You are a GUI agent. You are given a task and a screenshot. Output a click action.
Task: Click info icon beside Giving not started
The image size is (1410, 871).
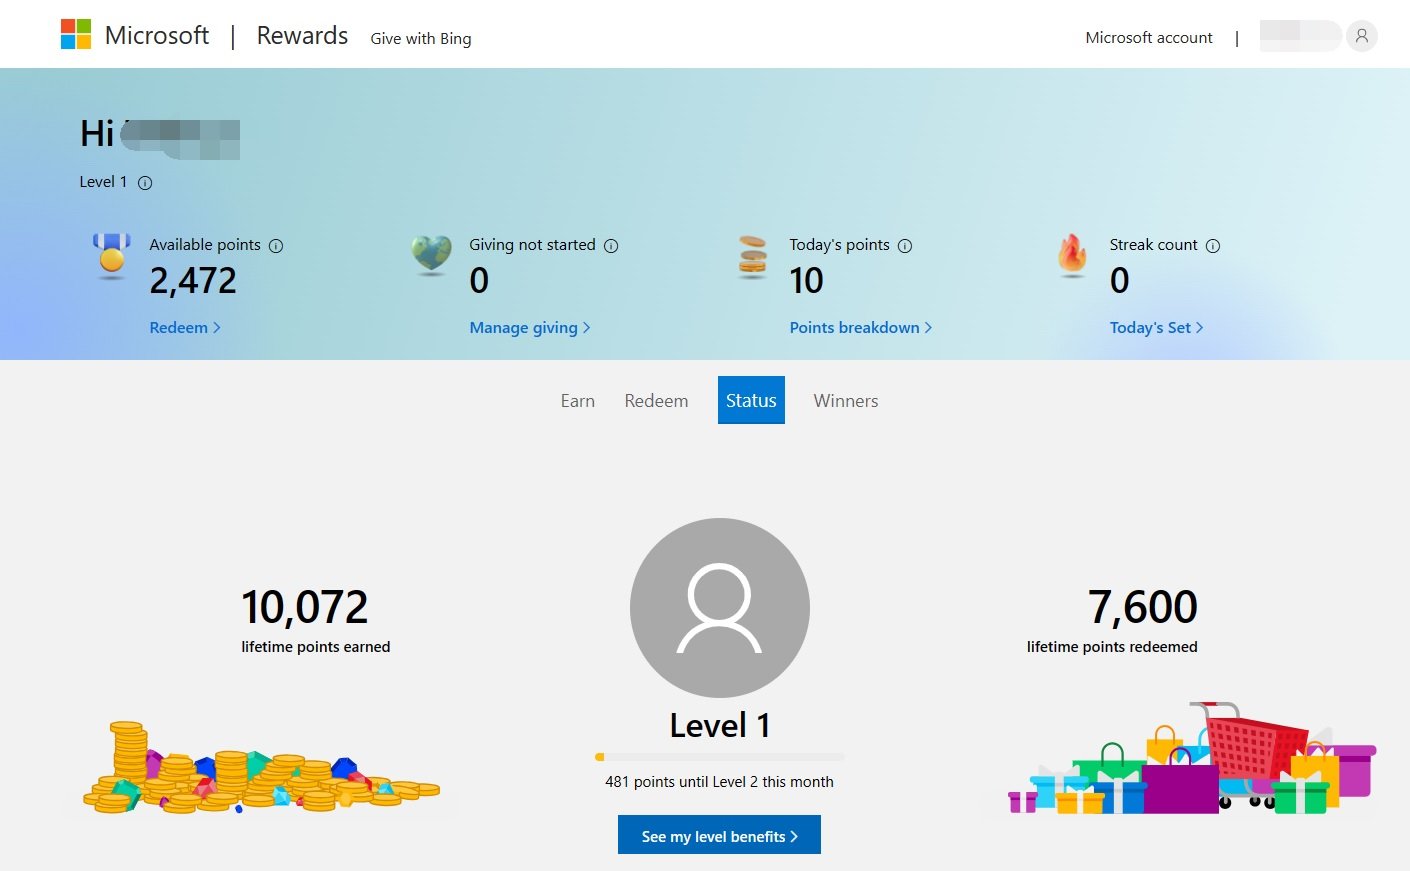pos(611,246)
